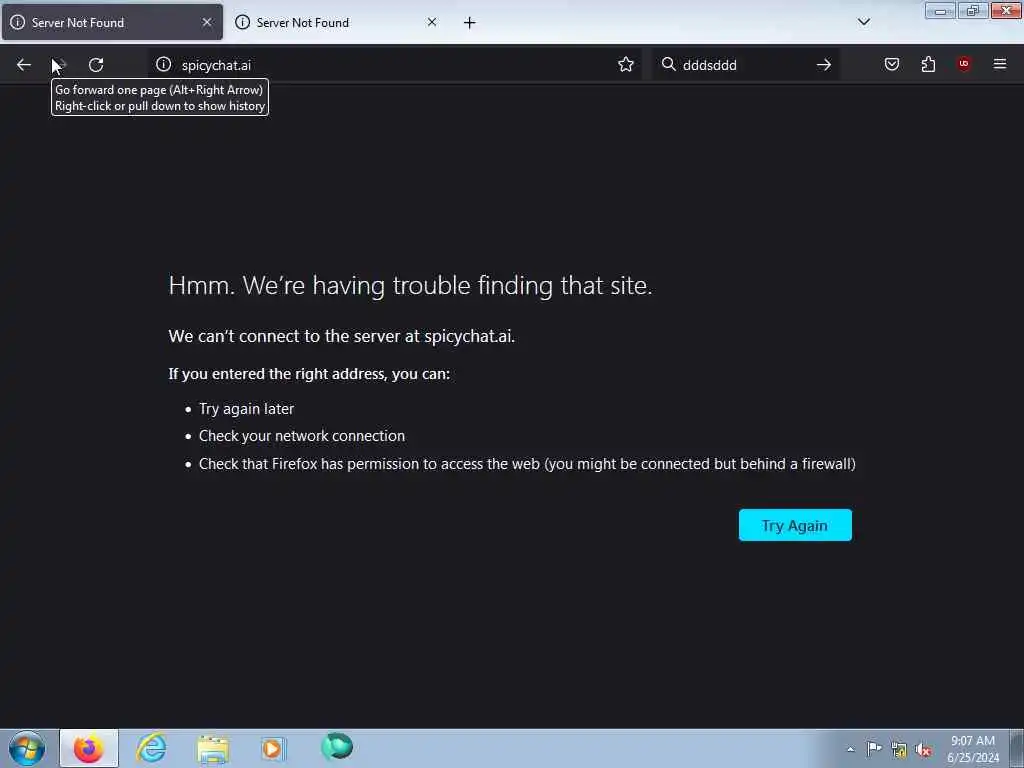Click "If you entered the right address" text
This screenshot has height=768, width=1024.
pyautogui.click(x=309, y=374)
